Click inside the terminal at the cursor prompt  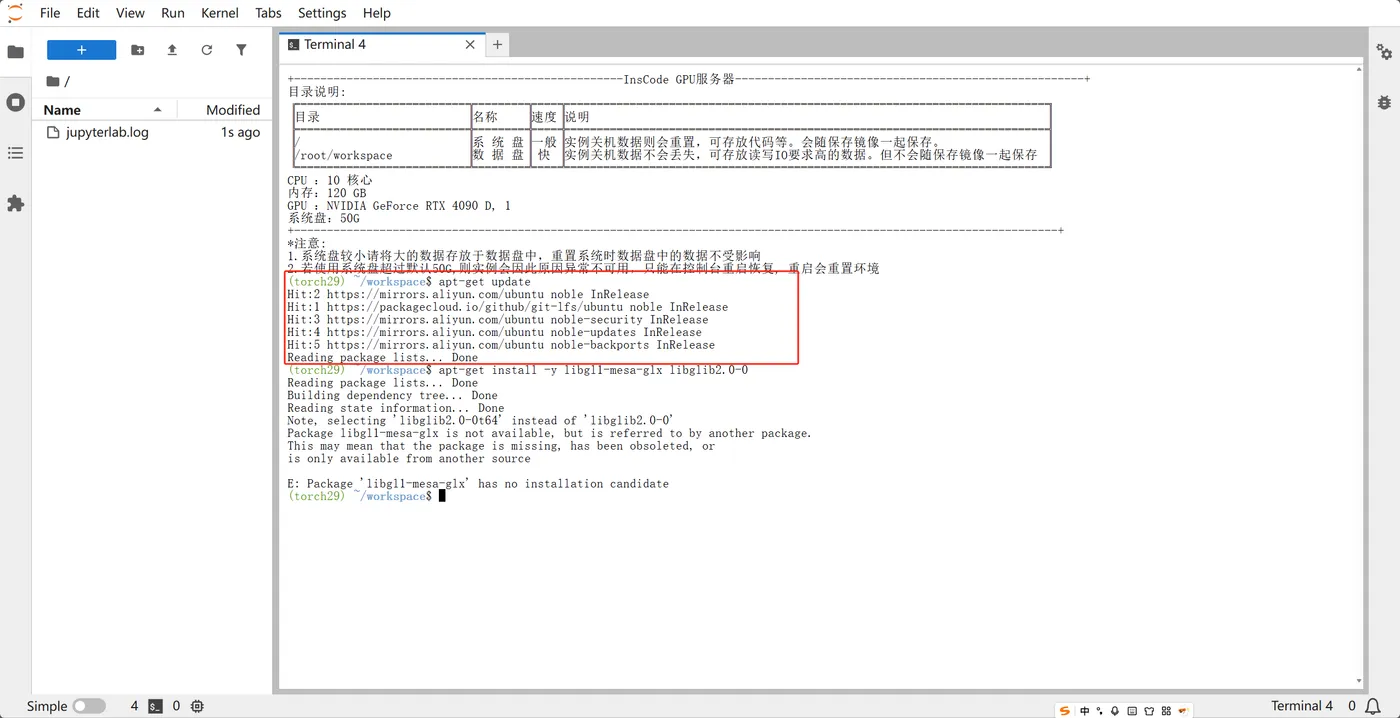click(441, 496)
